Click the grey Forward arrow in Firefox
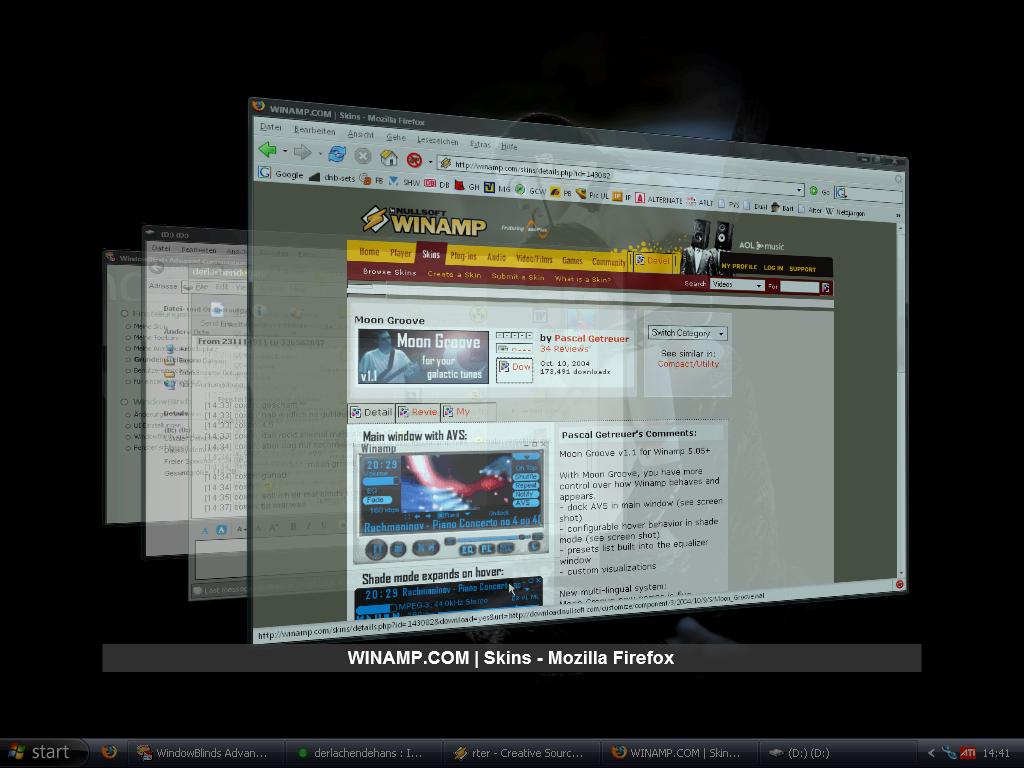Viewport: 1024px width, 768px height. coord(302,152)
